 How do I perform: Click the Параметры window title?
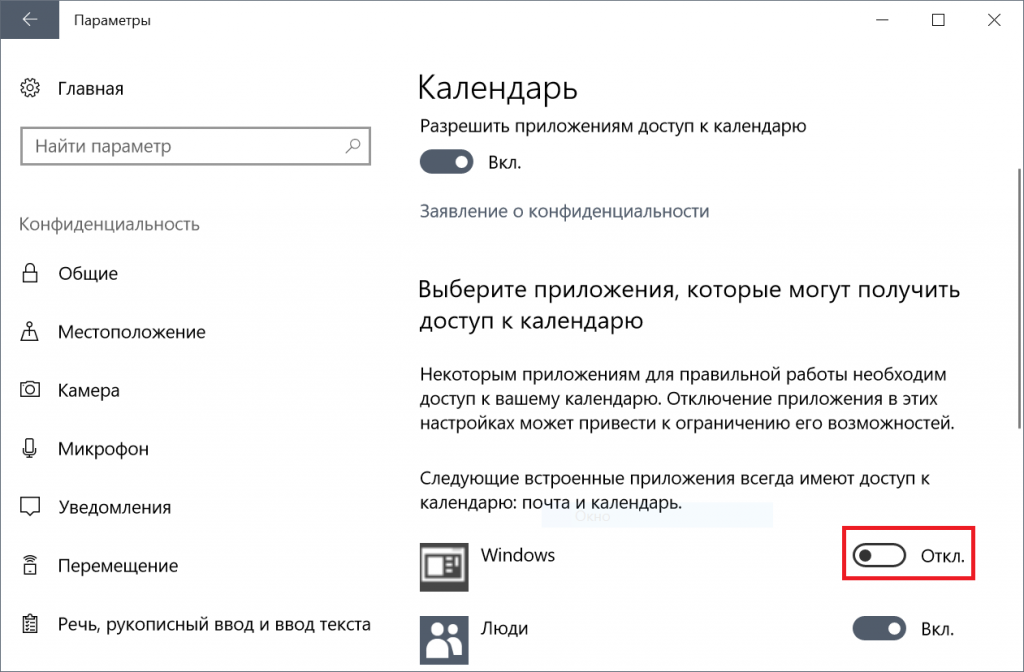point(112,20)
